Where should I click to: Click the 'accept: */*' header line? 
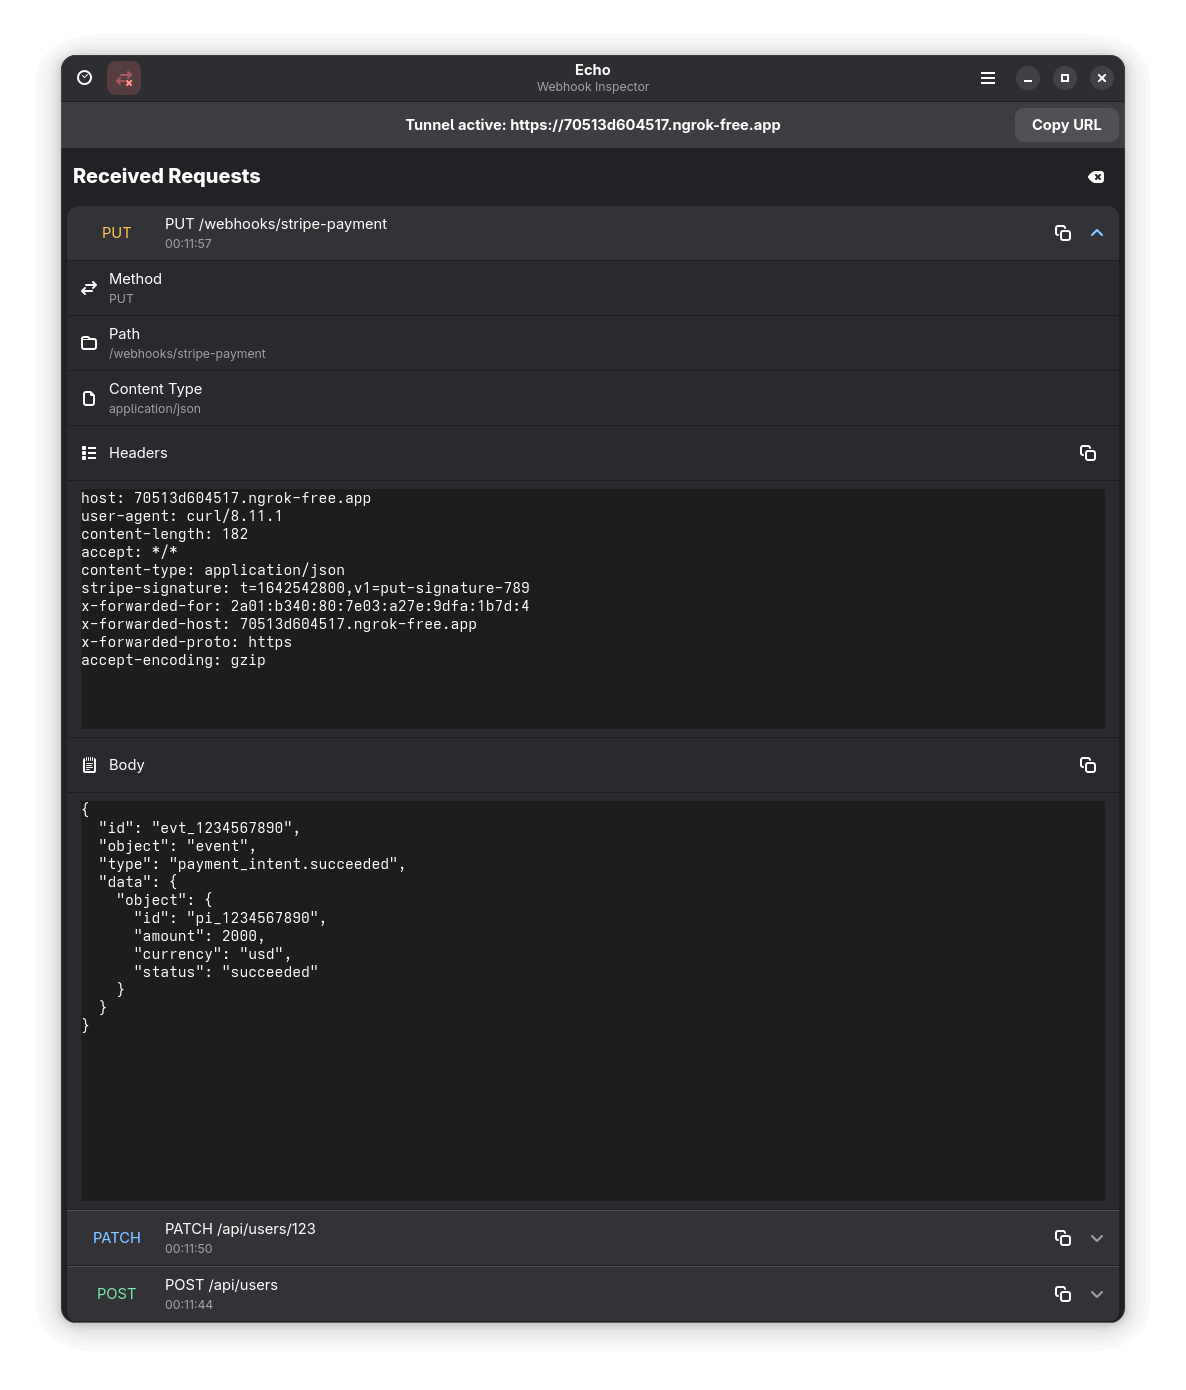(129, 552)
